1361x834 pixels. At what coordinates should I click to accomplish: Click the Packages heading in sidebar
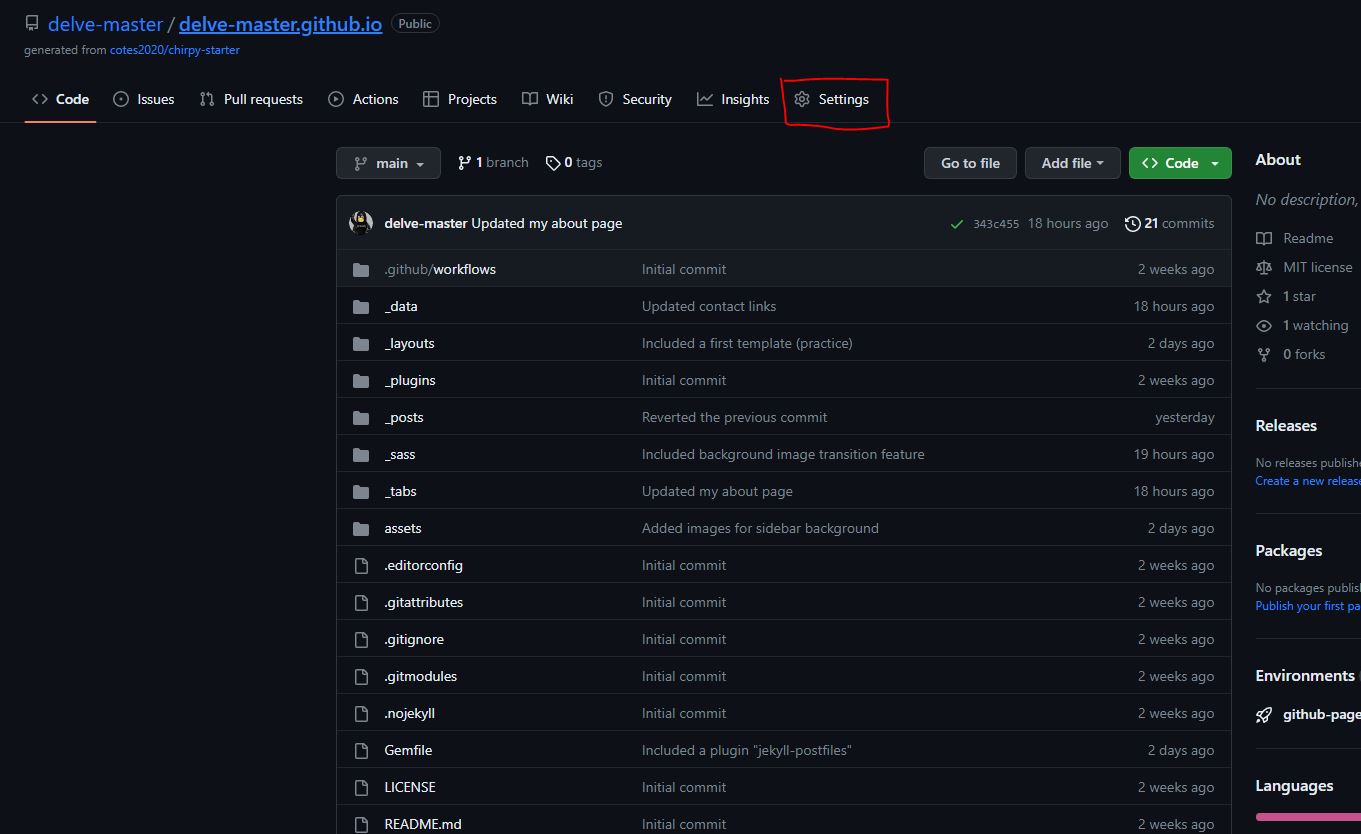[x=1289, y=550]
